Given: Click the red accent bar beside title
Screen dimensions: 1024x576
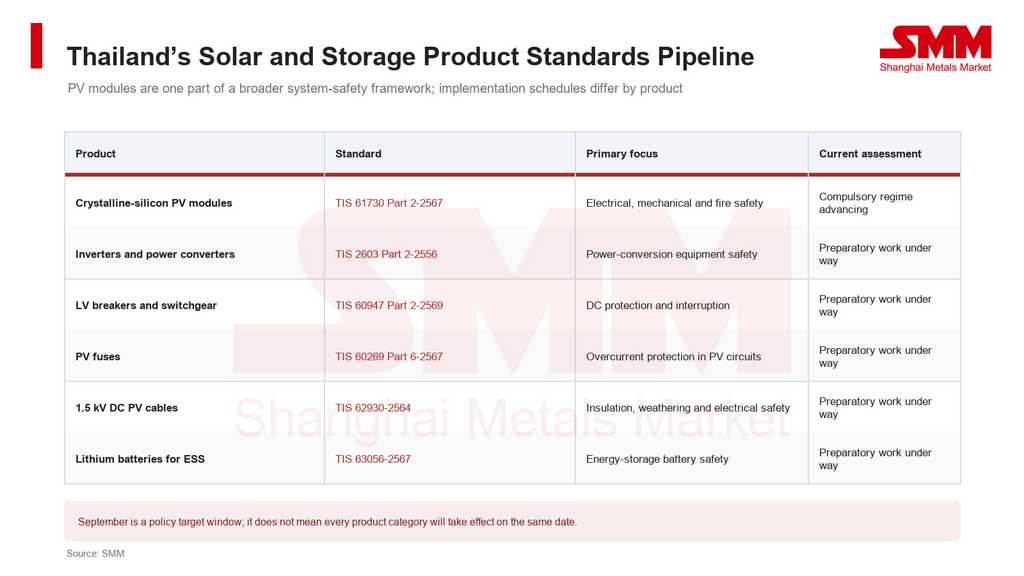Looking at the screenshot, I should (37, 46).
